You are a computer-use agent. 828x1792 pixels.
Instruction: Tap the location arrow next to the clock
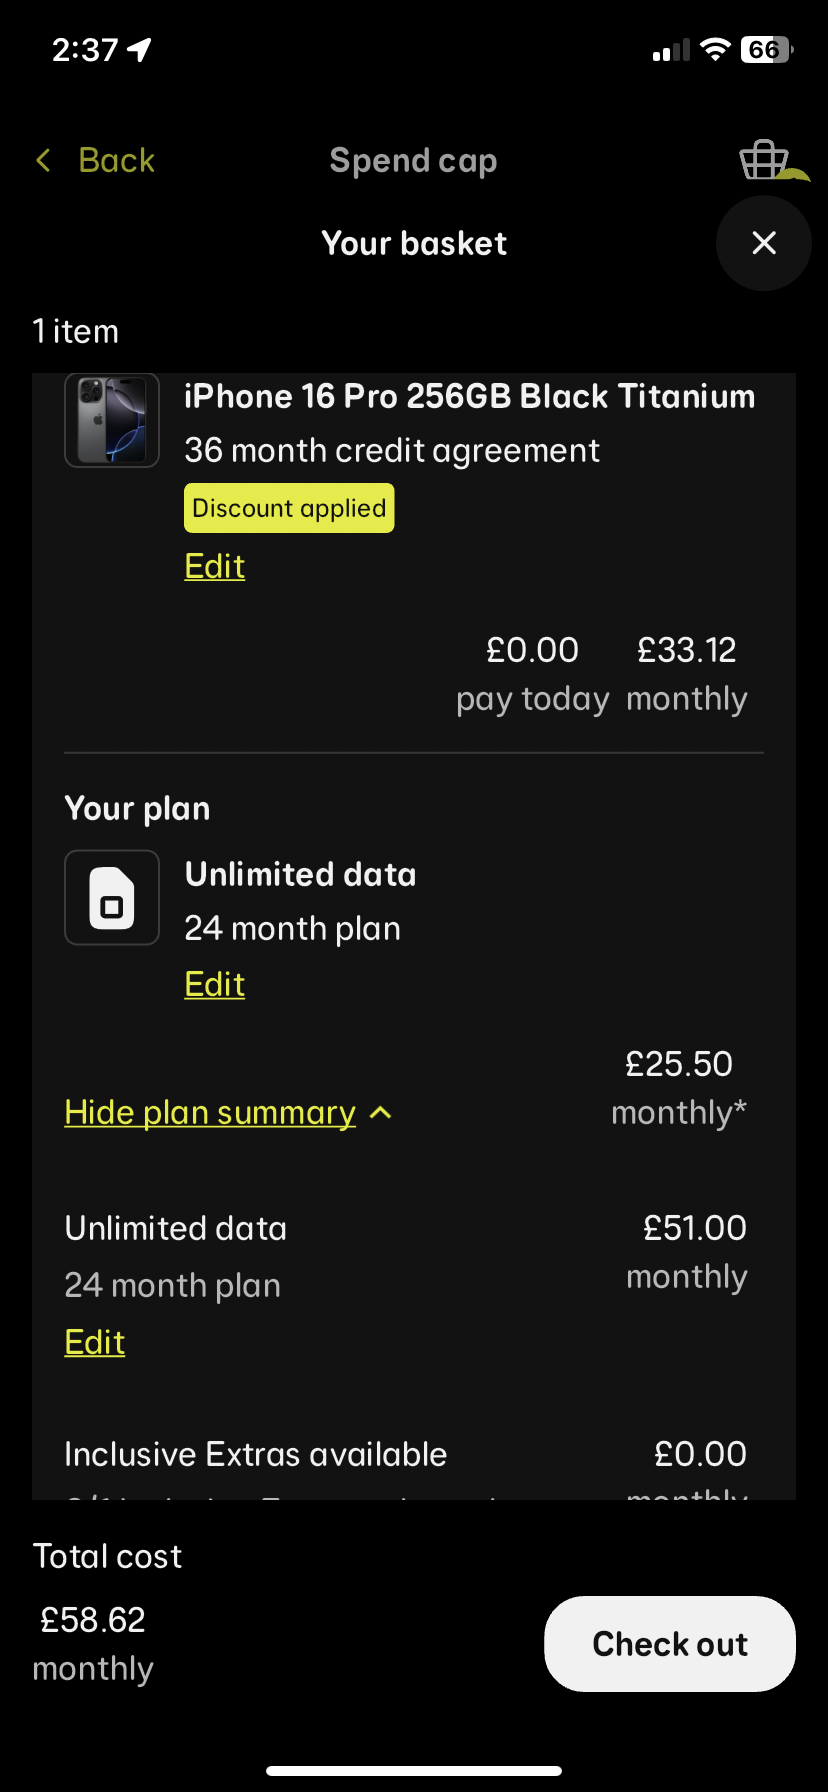[x=140, y=49]
